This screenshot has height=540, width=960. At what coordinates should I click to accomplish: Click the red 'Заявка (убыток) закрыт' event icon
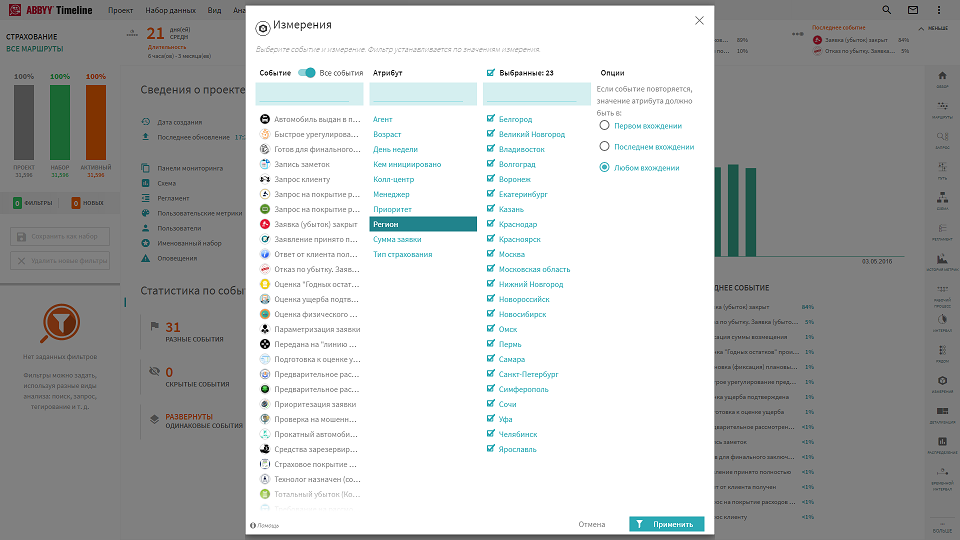coord(264,224)
